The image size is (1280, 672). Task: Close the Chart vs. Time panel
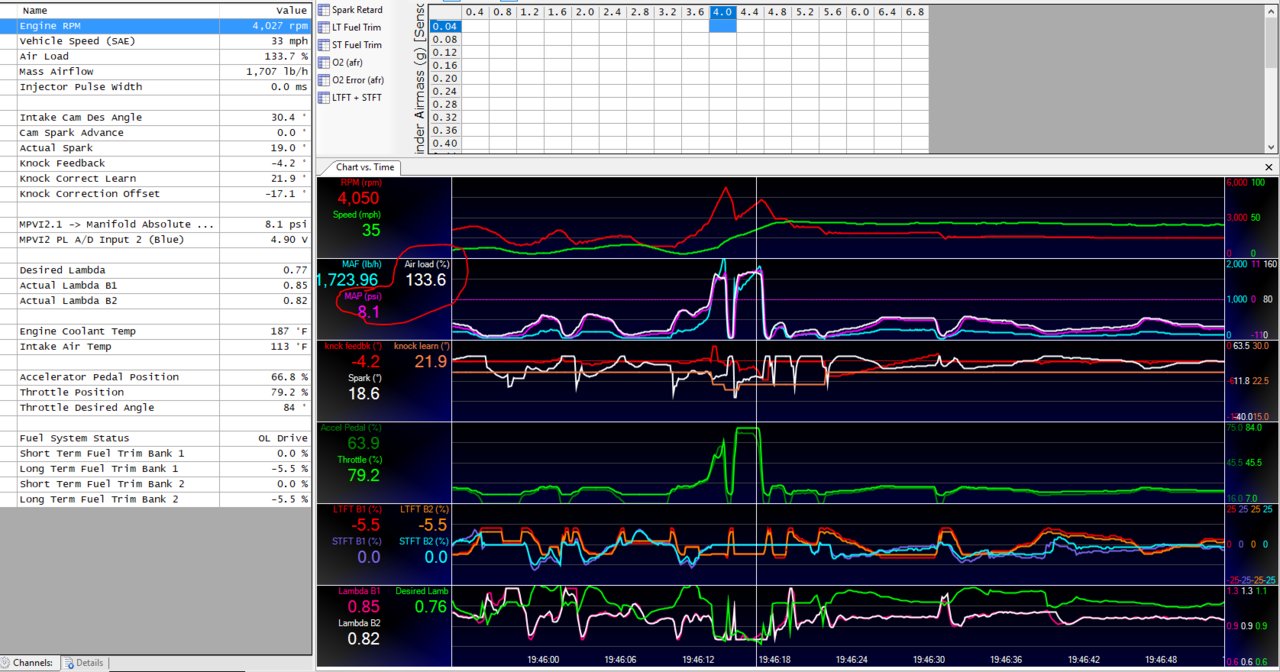click(1269, 167)
